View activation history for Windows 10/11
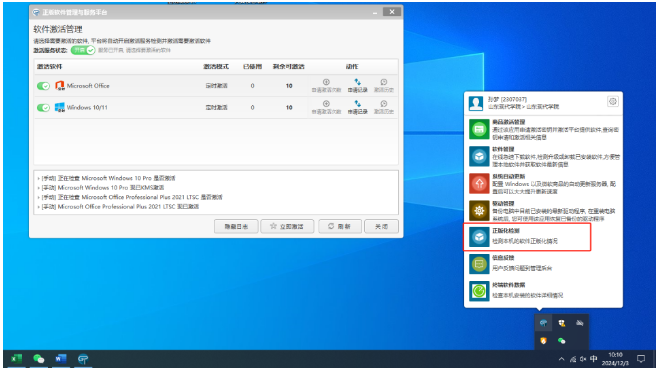656x371 pixels. (x=384, y=107)
